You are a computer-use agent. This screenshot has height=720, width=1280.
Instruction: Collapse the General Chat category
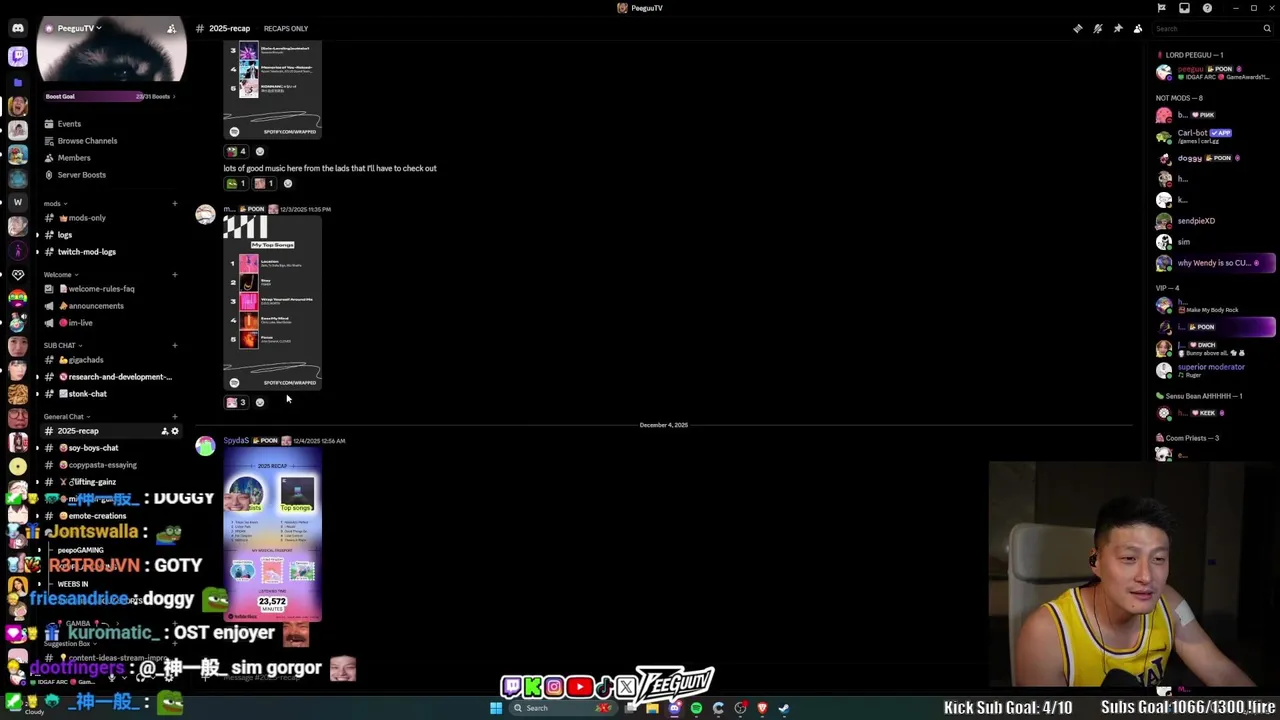(66, 416)
